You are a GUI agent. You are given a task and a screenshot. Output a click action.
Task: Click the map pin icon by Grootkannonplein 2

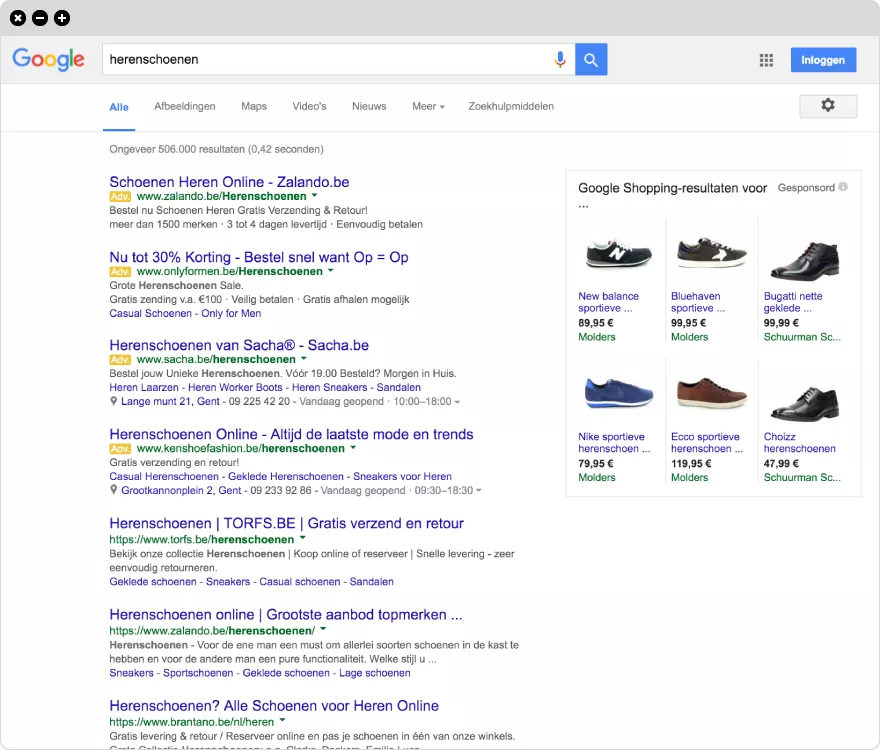coord(113,490)
